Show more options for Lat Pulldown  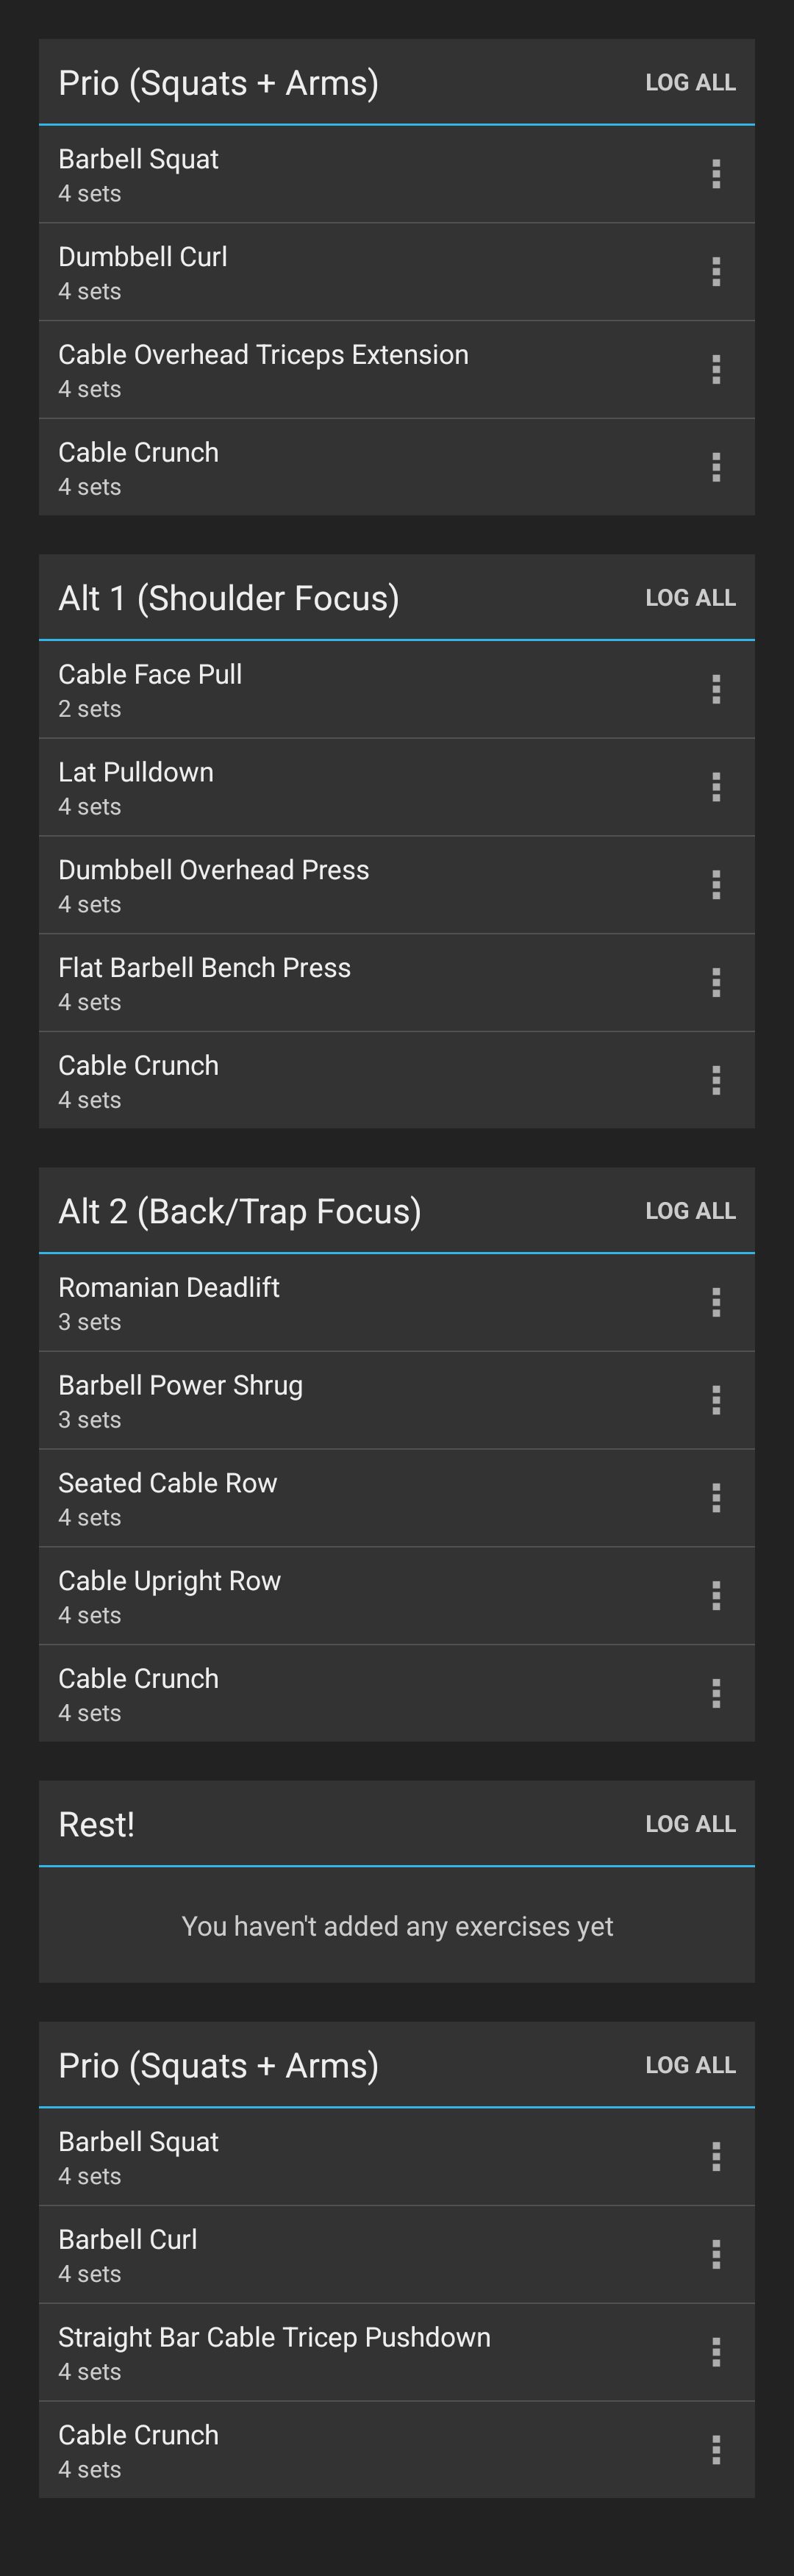pos(716,787)
